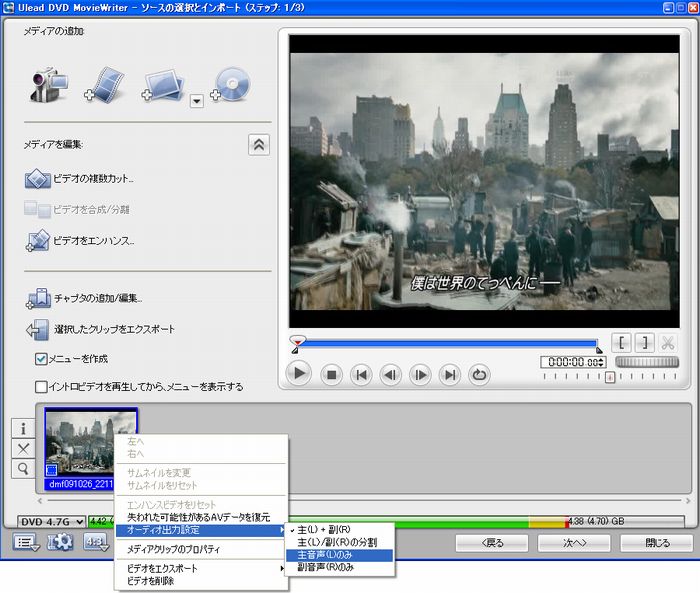Open project settings gear icon
Screen dimensions: 700x593
(x=60, y=542)
